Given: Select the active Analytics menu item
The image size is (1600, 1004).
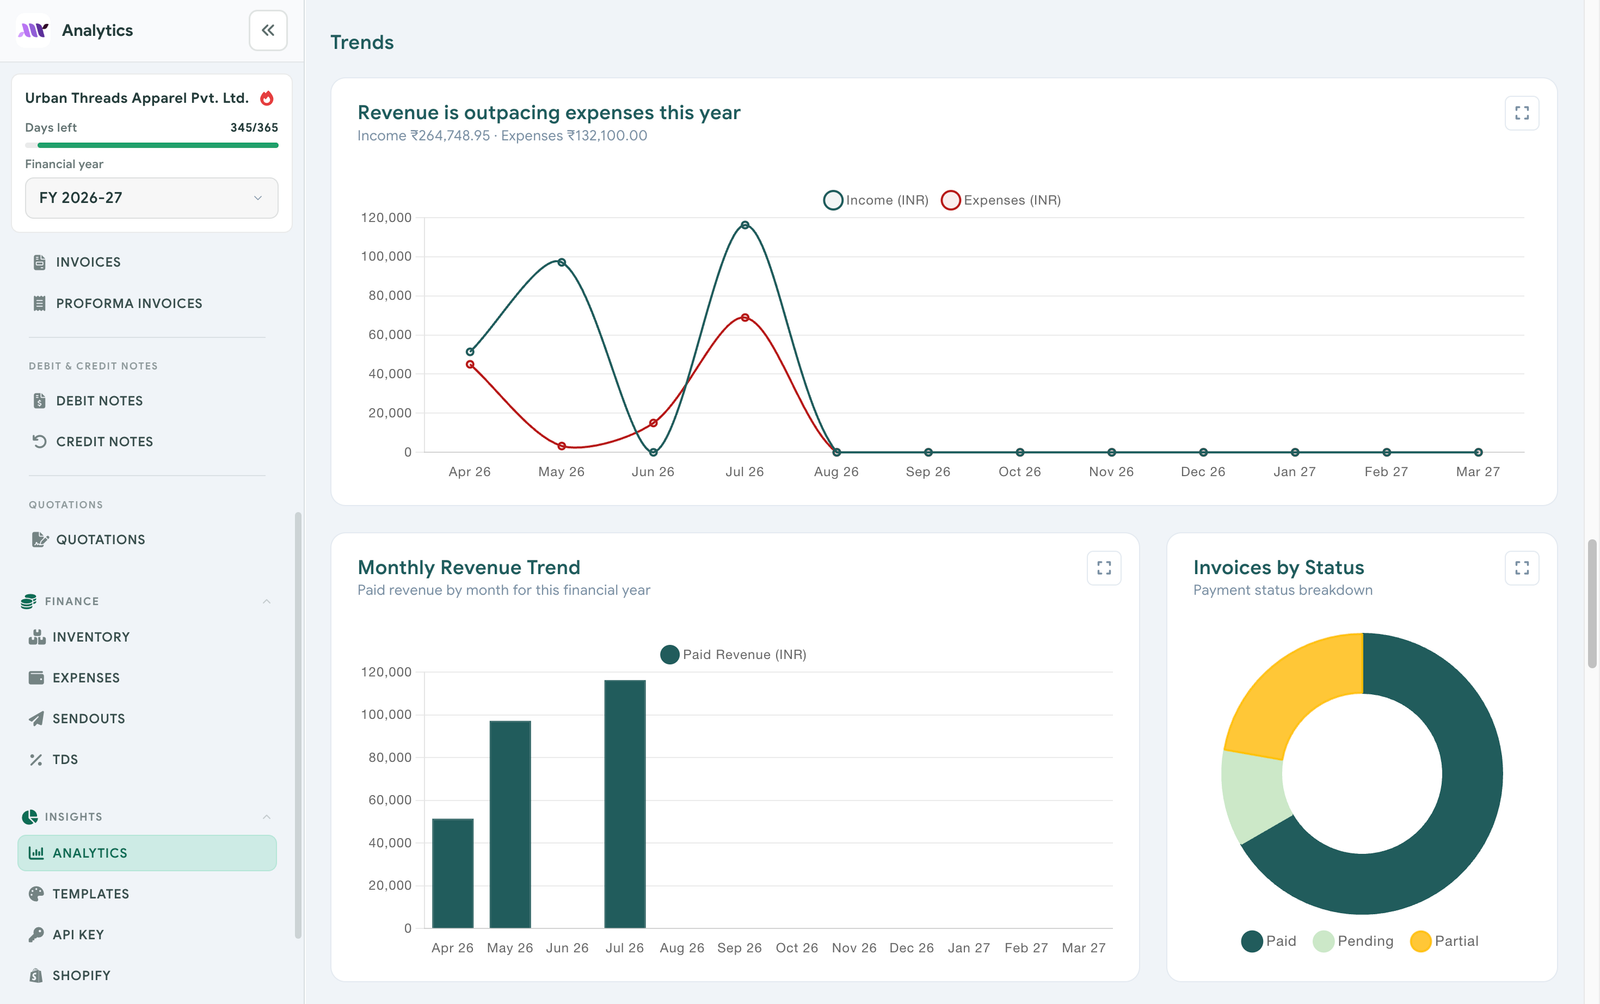Looking at the screenshot, I should 147,853.
